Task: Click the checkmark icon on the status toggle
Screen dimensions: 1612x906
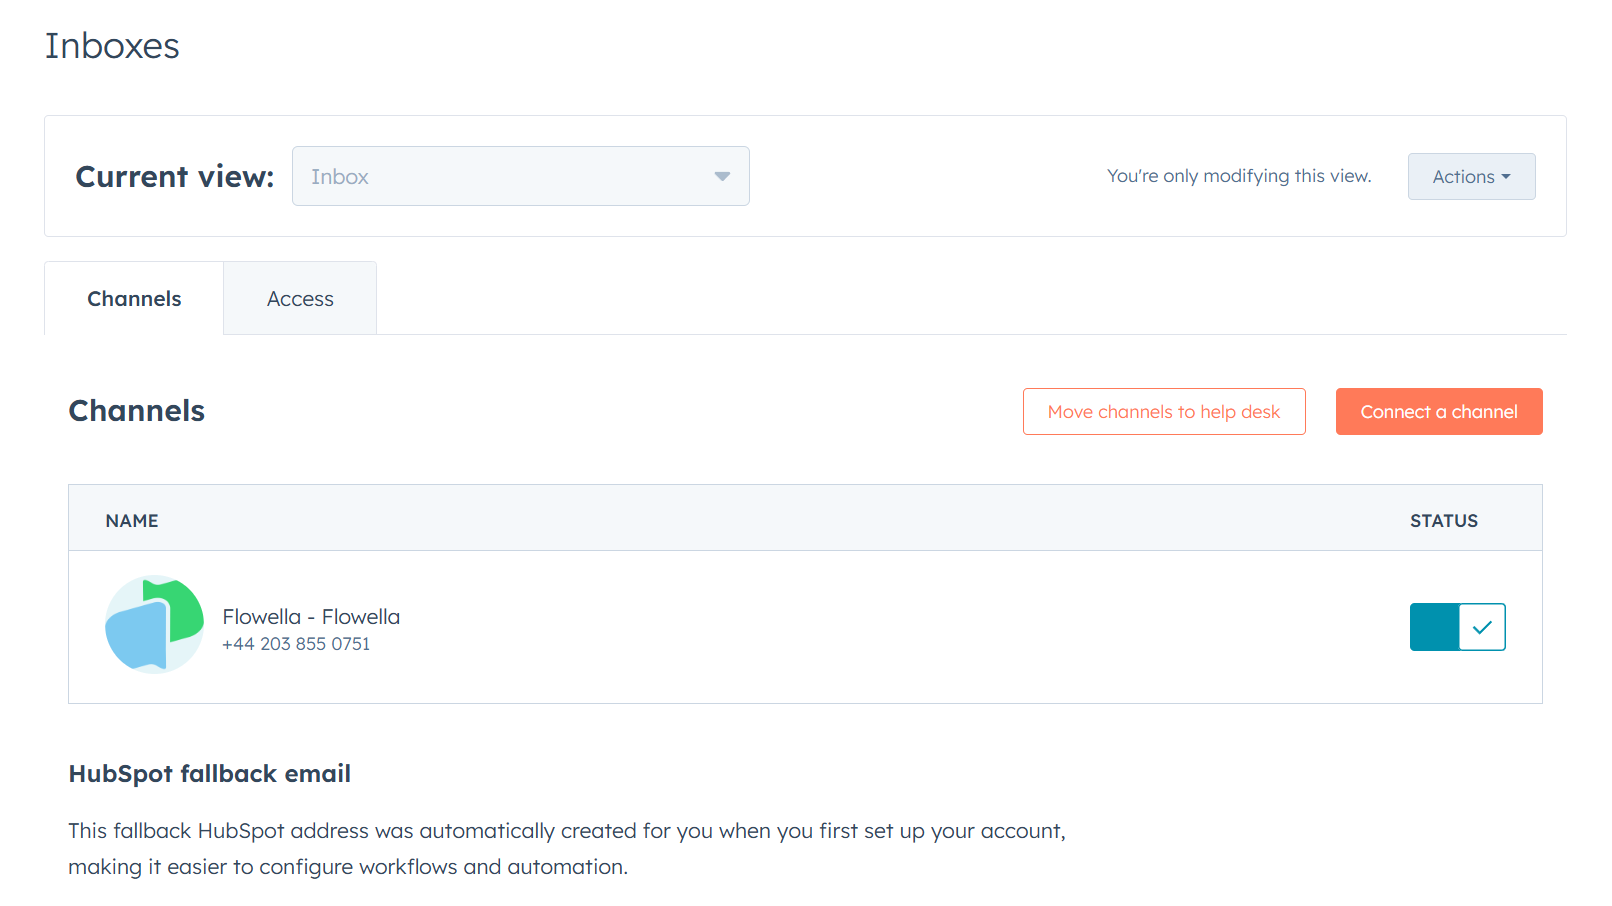Action: click(1482, 627)
